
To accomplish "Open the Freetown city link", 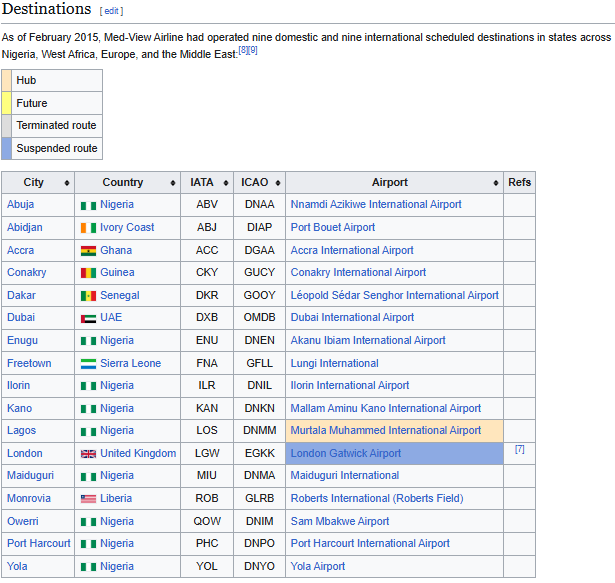I will tap(29, 363).
